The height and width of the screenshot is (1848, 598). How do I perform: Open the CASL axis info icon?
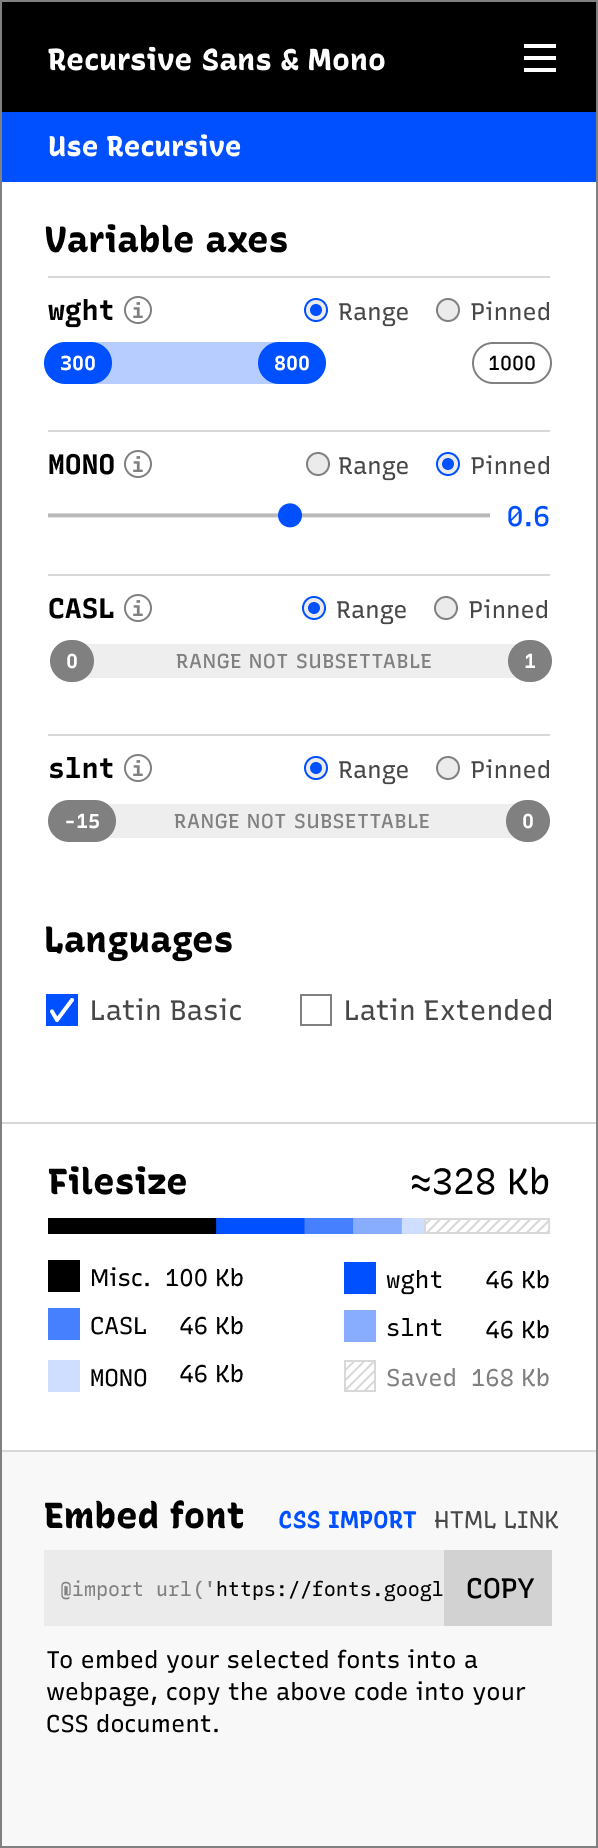click(x=139, y=608)
